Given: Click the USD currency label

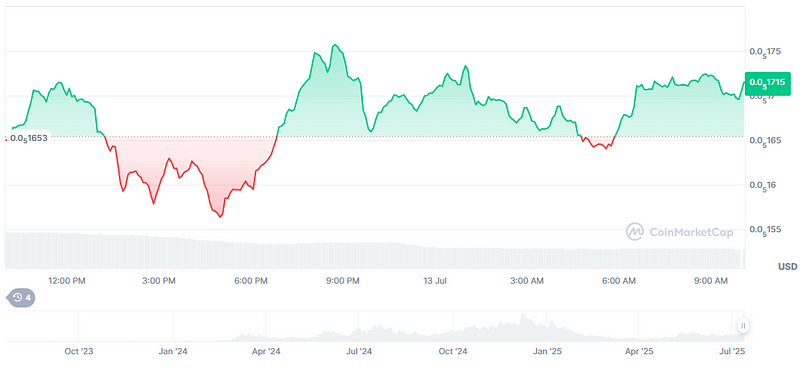Looking at the screenshot, I should tap(787, 266).
